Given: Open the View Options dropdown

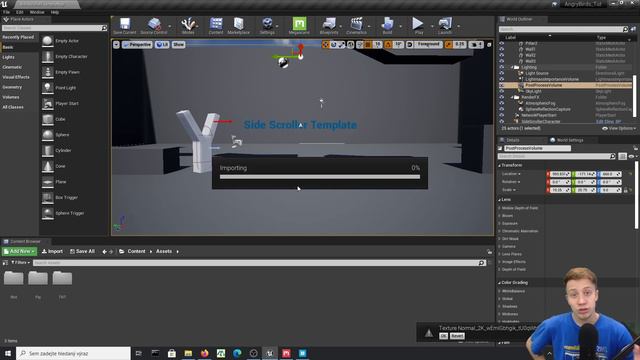Looking at the screenshot, I should pos(619,128).
